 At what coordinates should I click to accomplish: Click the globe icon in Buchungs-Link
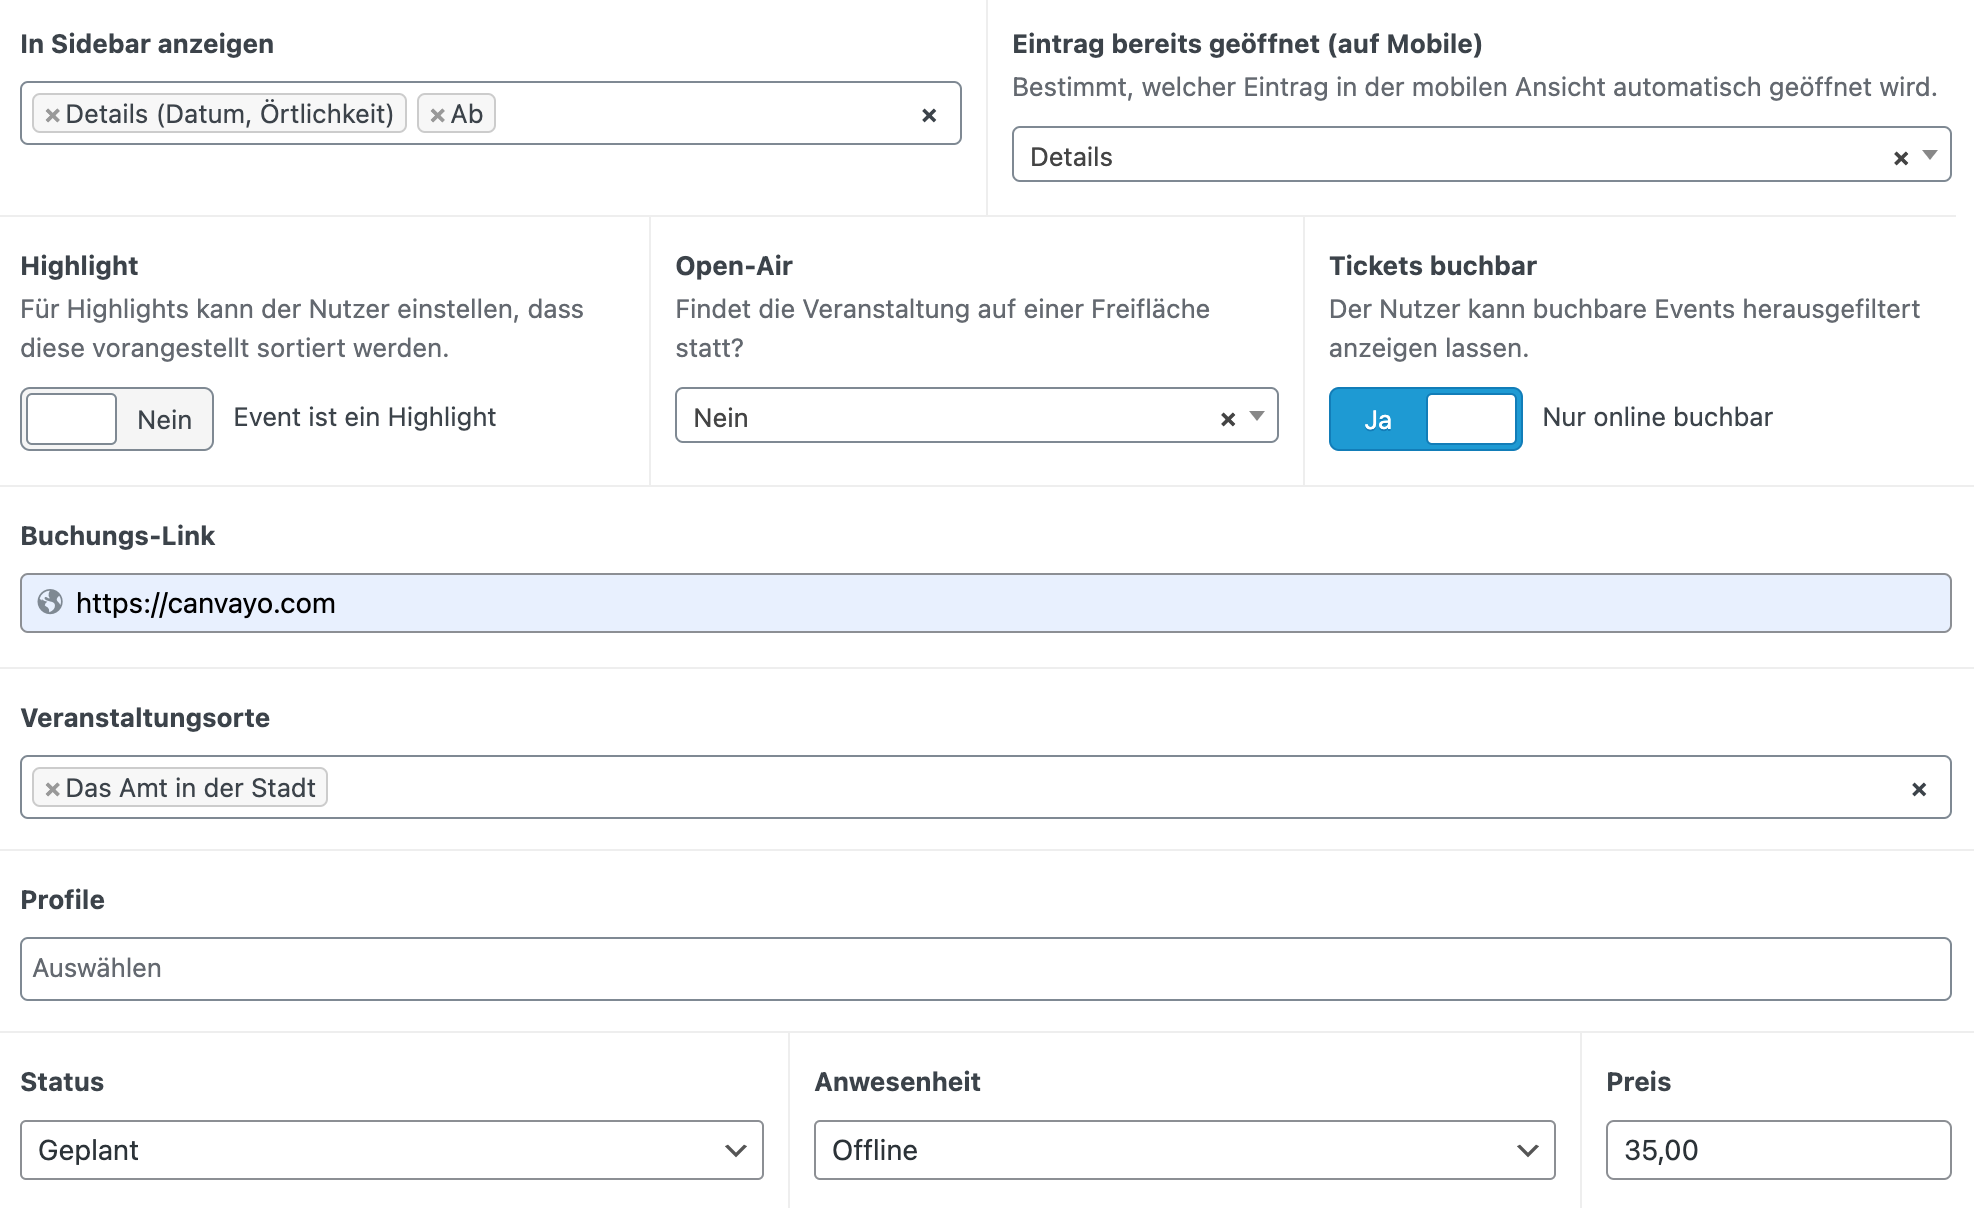pyautogui.click(x=50, y=602)
